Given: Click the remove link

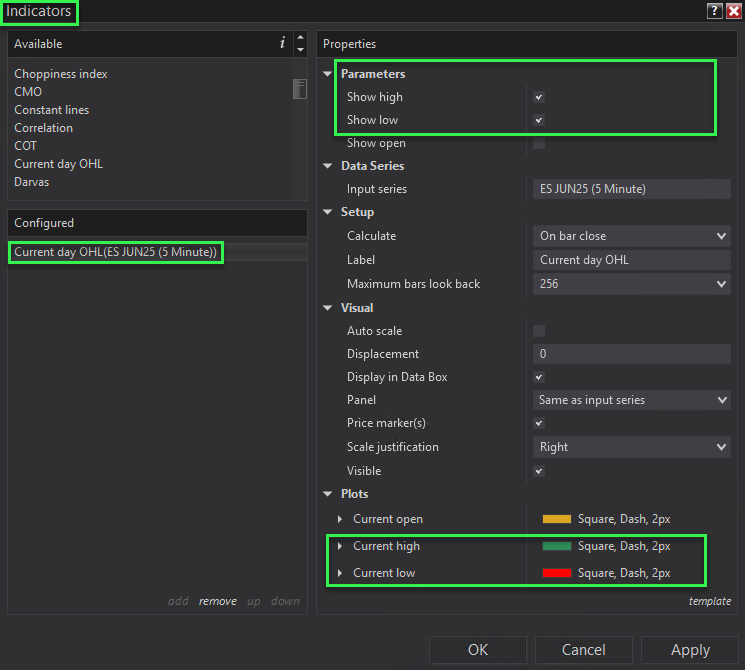Looking at the screenshot, I should [x=218, y=601].
